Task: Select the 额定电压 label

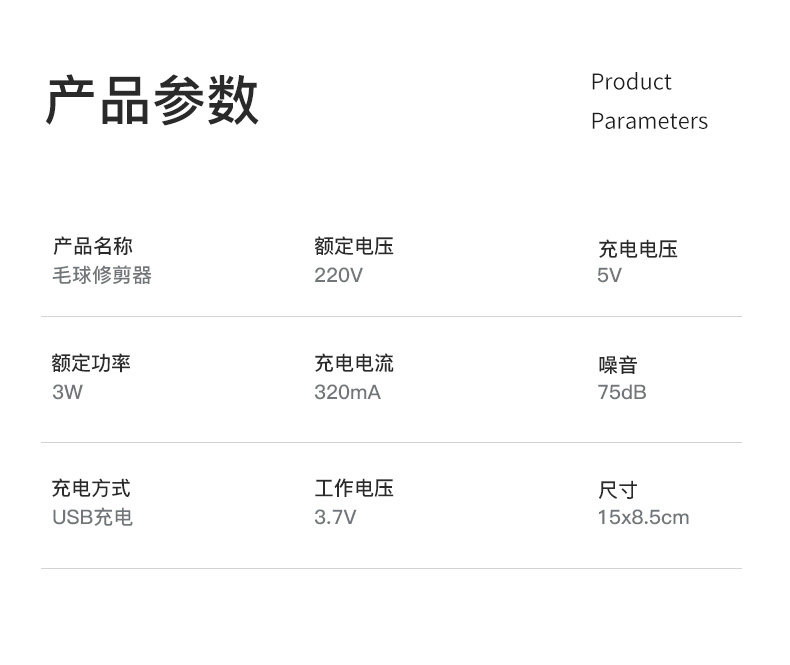Action: tap(354, 247)
